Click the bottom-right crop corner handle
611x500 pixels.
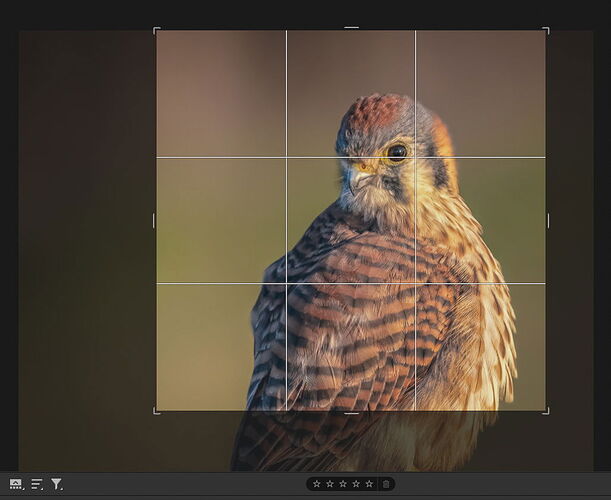546,411
